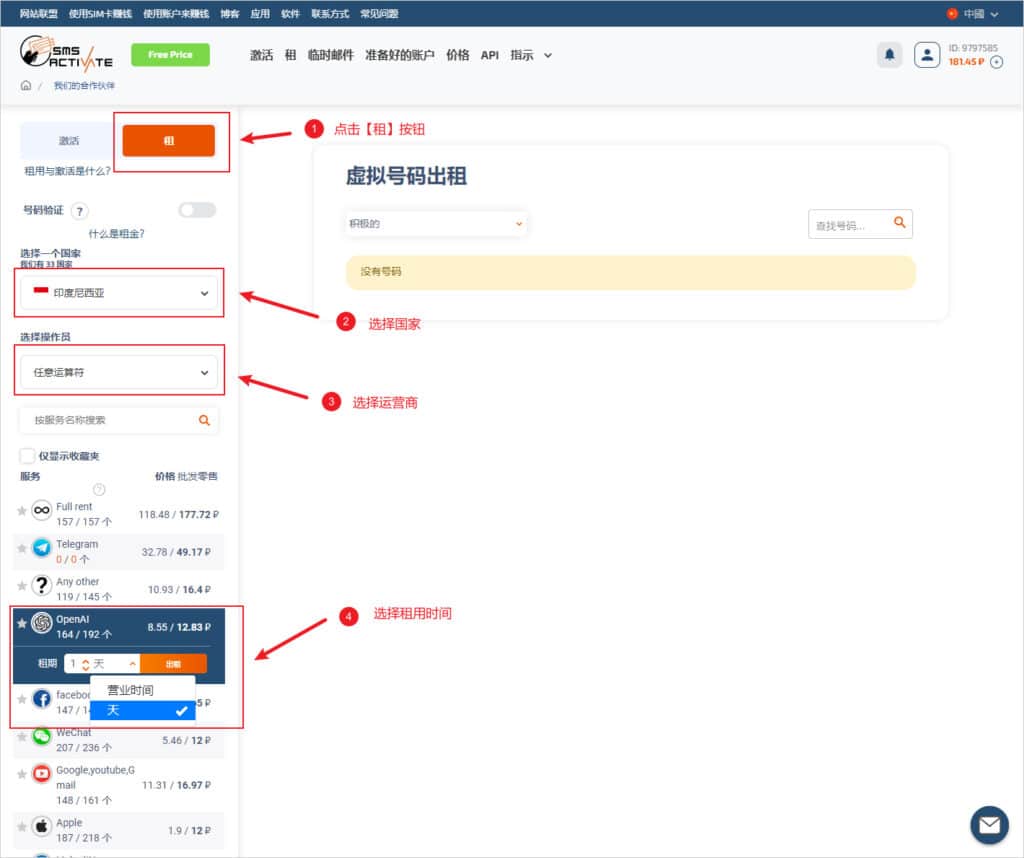Viewport: 1024px width, 858px height.
Task: Click the help icon above Full rent
Action: [99, 490]
